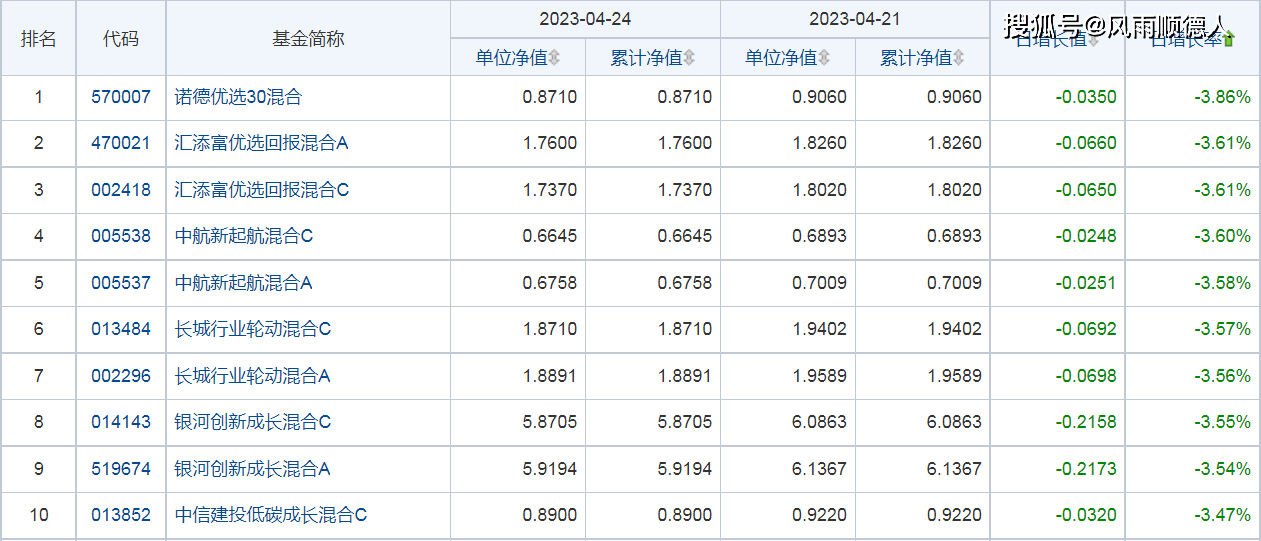Open the 汇添富优选回报混合C fund link
This screenshot has width=1261, height=541.
pyautogui.click(x=262, y=190)
